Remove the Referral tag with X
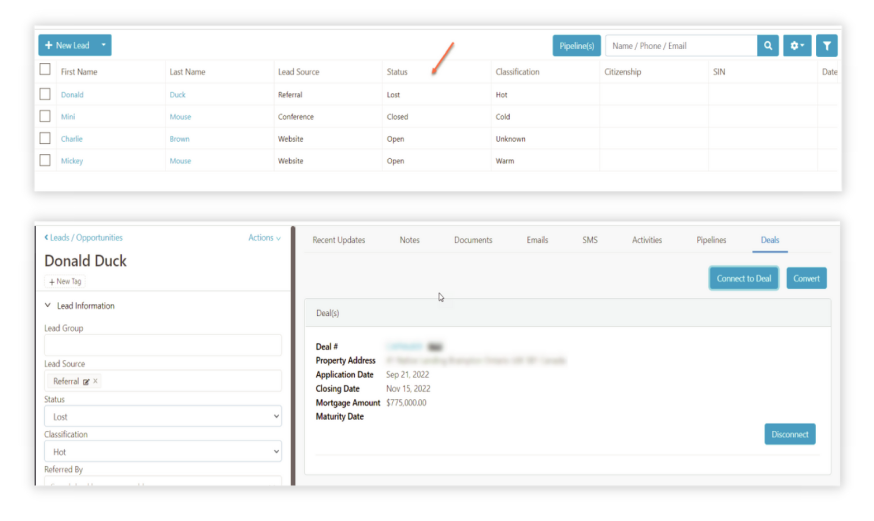The width and height of the screenshot is (874, 521). [96, 382]
